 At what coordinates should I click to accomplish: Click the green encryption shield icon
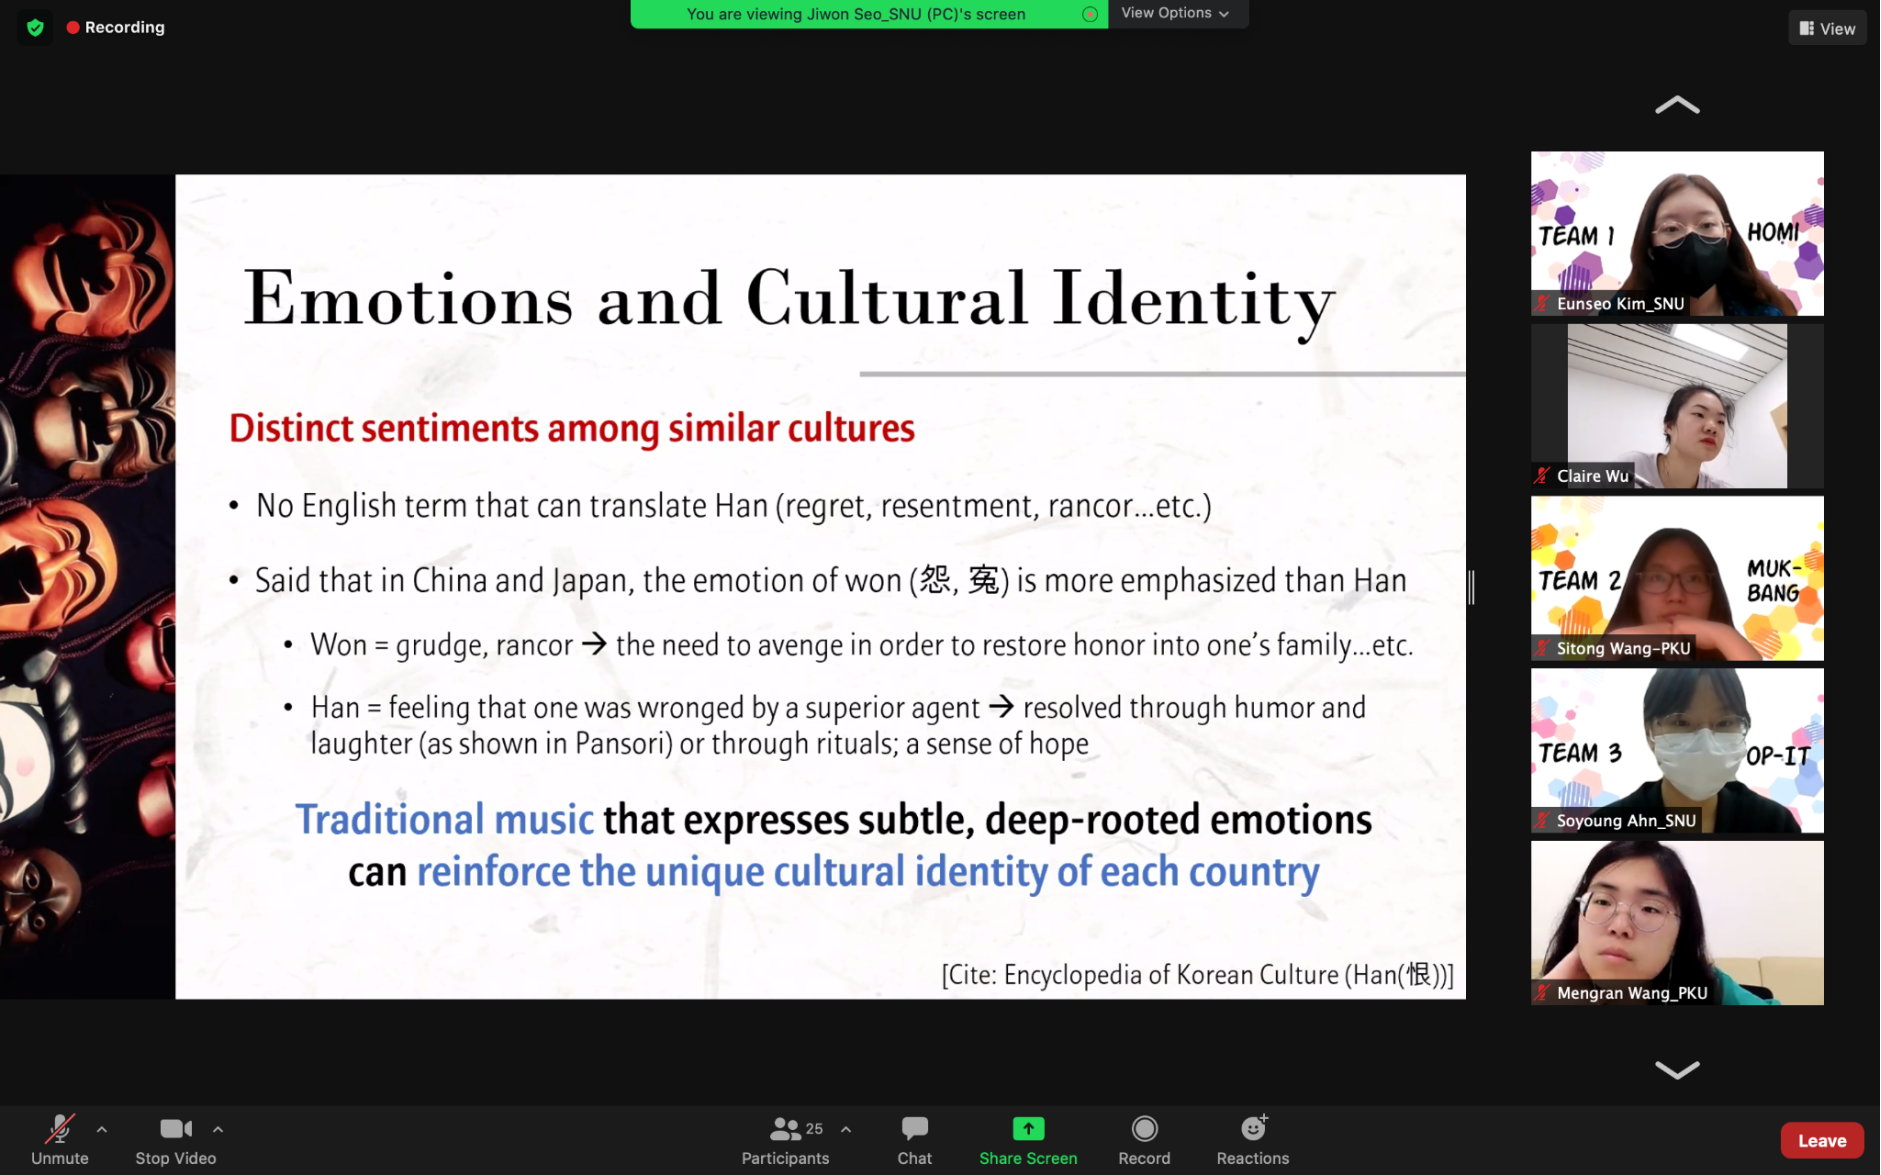(35, 27)
